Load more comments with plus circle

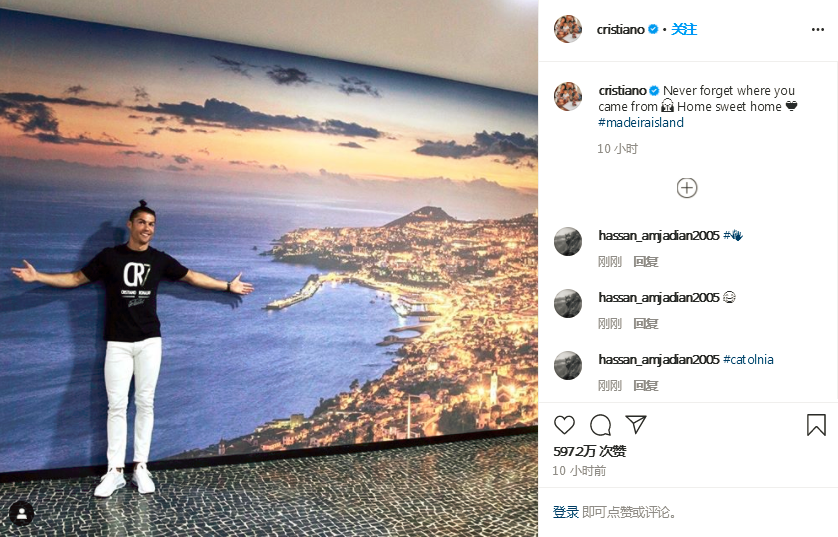coord(687,188)
